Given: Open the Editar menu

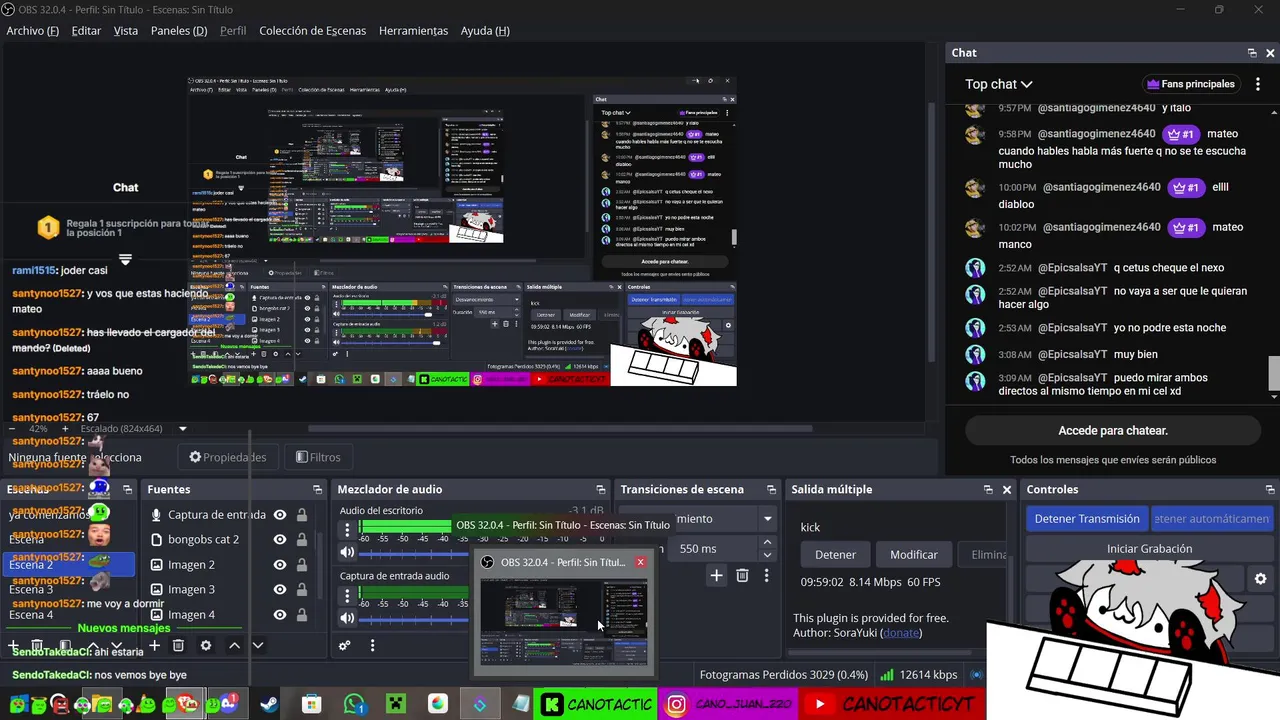Looking at the screenshot, I should (86, 31).
